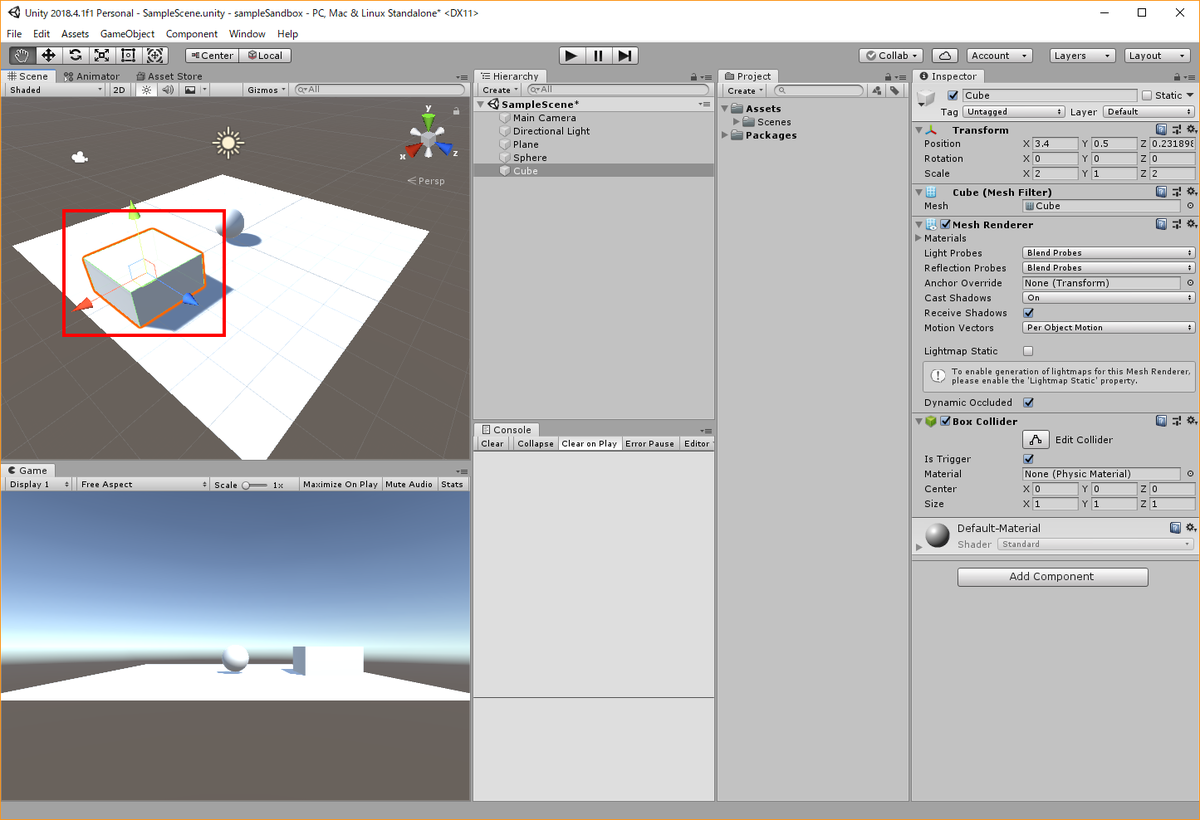1200x820 pixels.
Task: Toggle the Cube active checkbox
Action: click(953, 96)
